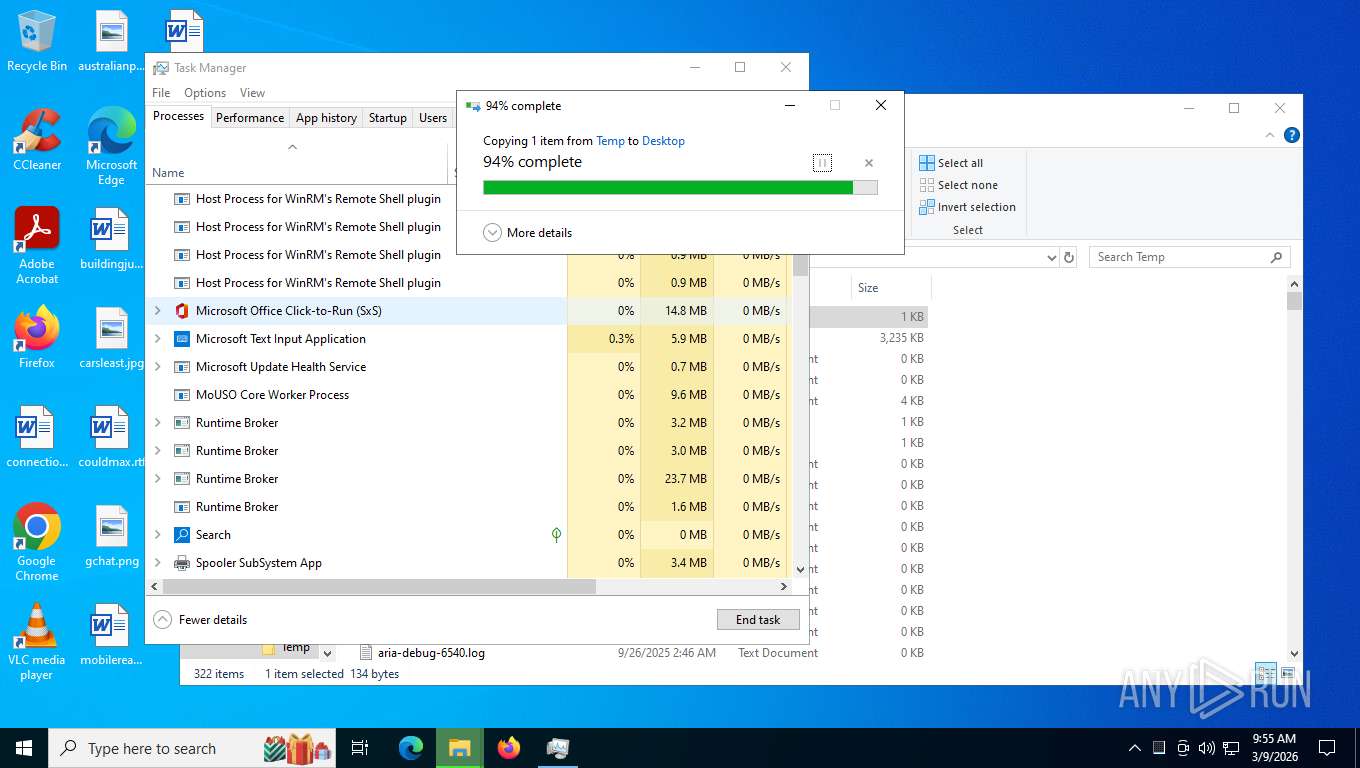
Task: Select the connectio... Word document on desktop
Action: click(37, 437)
